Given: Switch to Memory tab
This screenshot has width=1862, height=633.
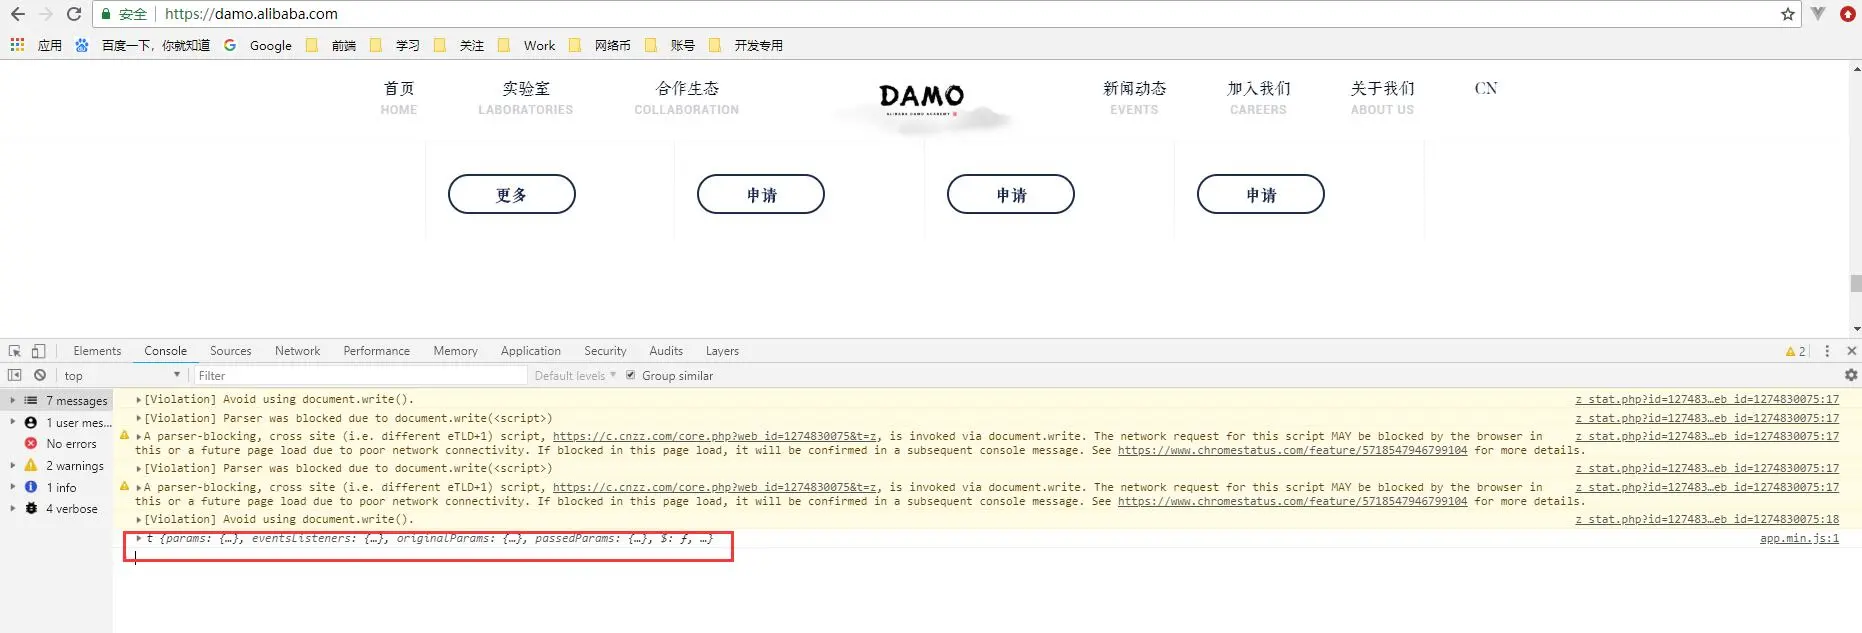Looking at the screenshot, I should 455,351.
